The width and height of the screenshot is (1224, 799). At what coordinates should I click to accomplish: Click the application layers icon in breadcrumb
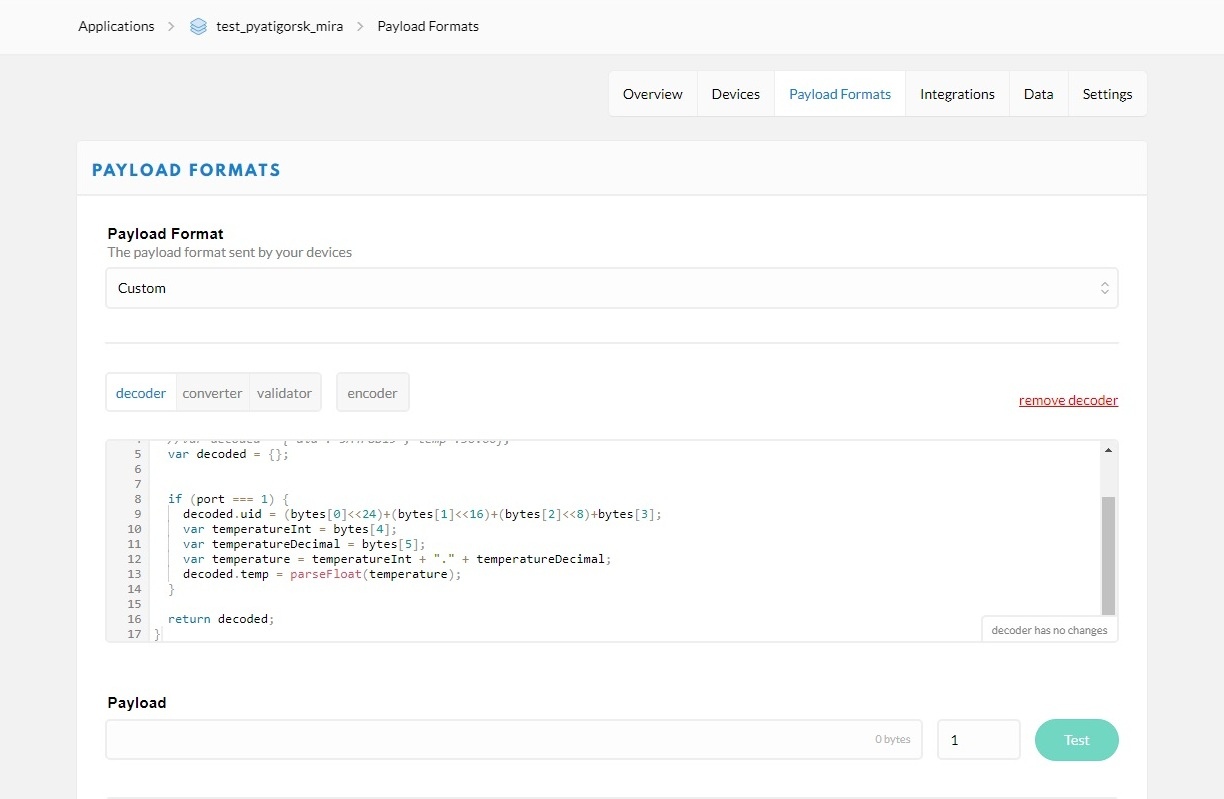(x=199, y=27)
